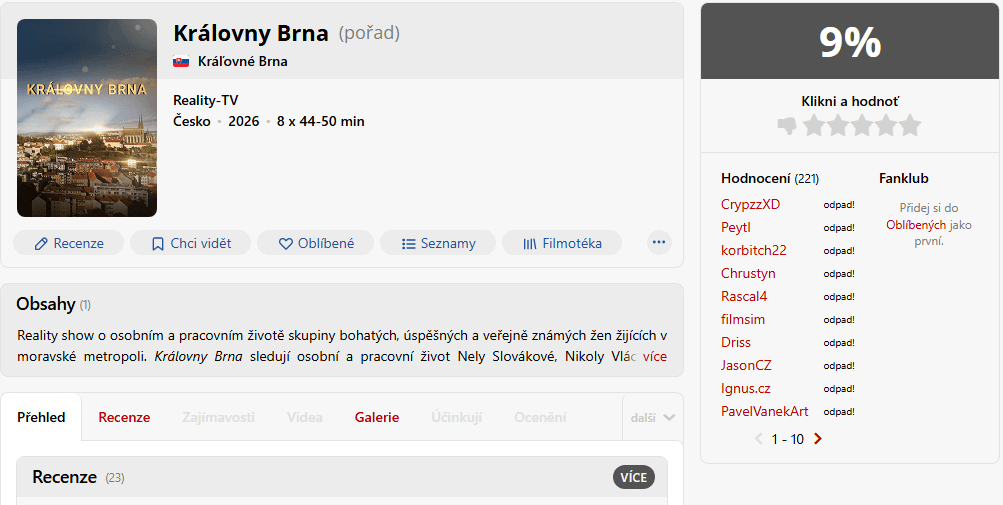Viewport: 1003px width, 505px height.
Task: Open the Královny Brna poster image
Action: (87, 118)
